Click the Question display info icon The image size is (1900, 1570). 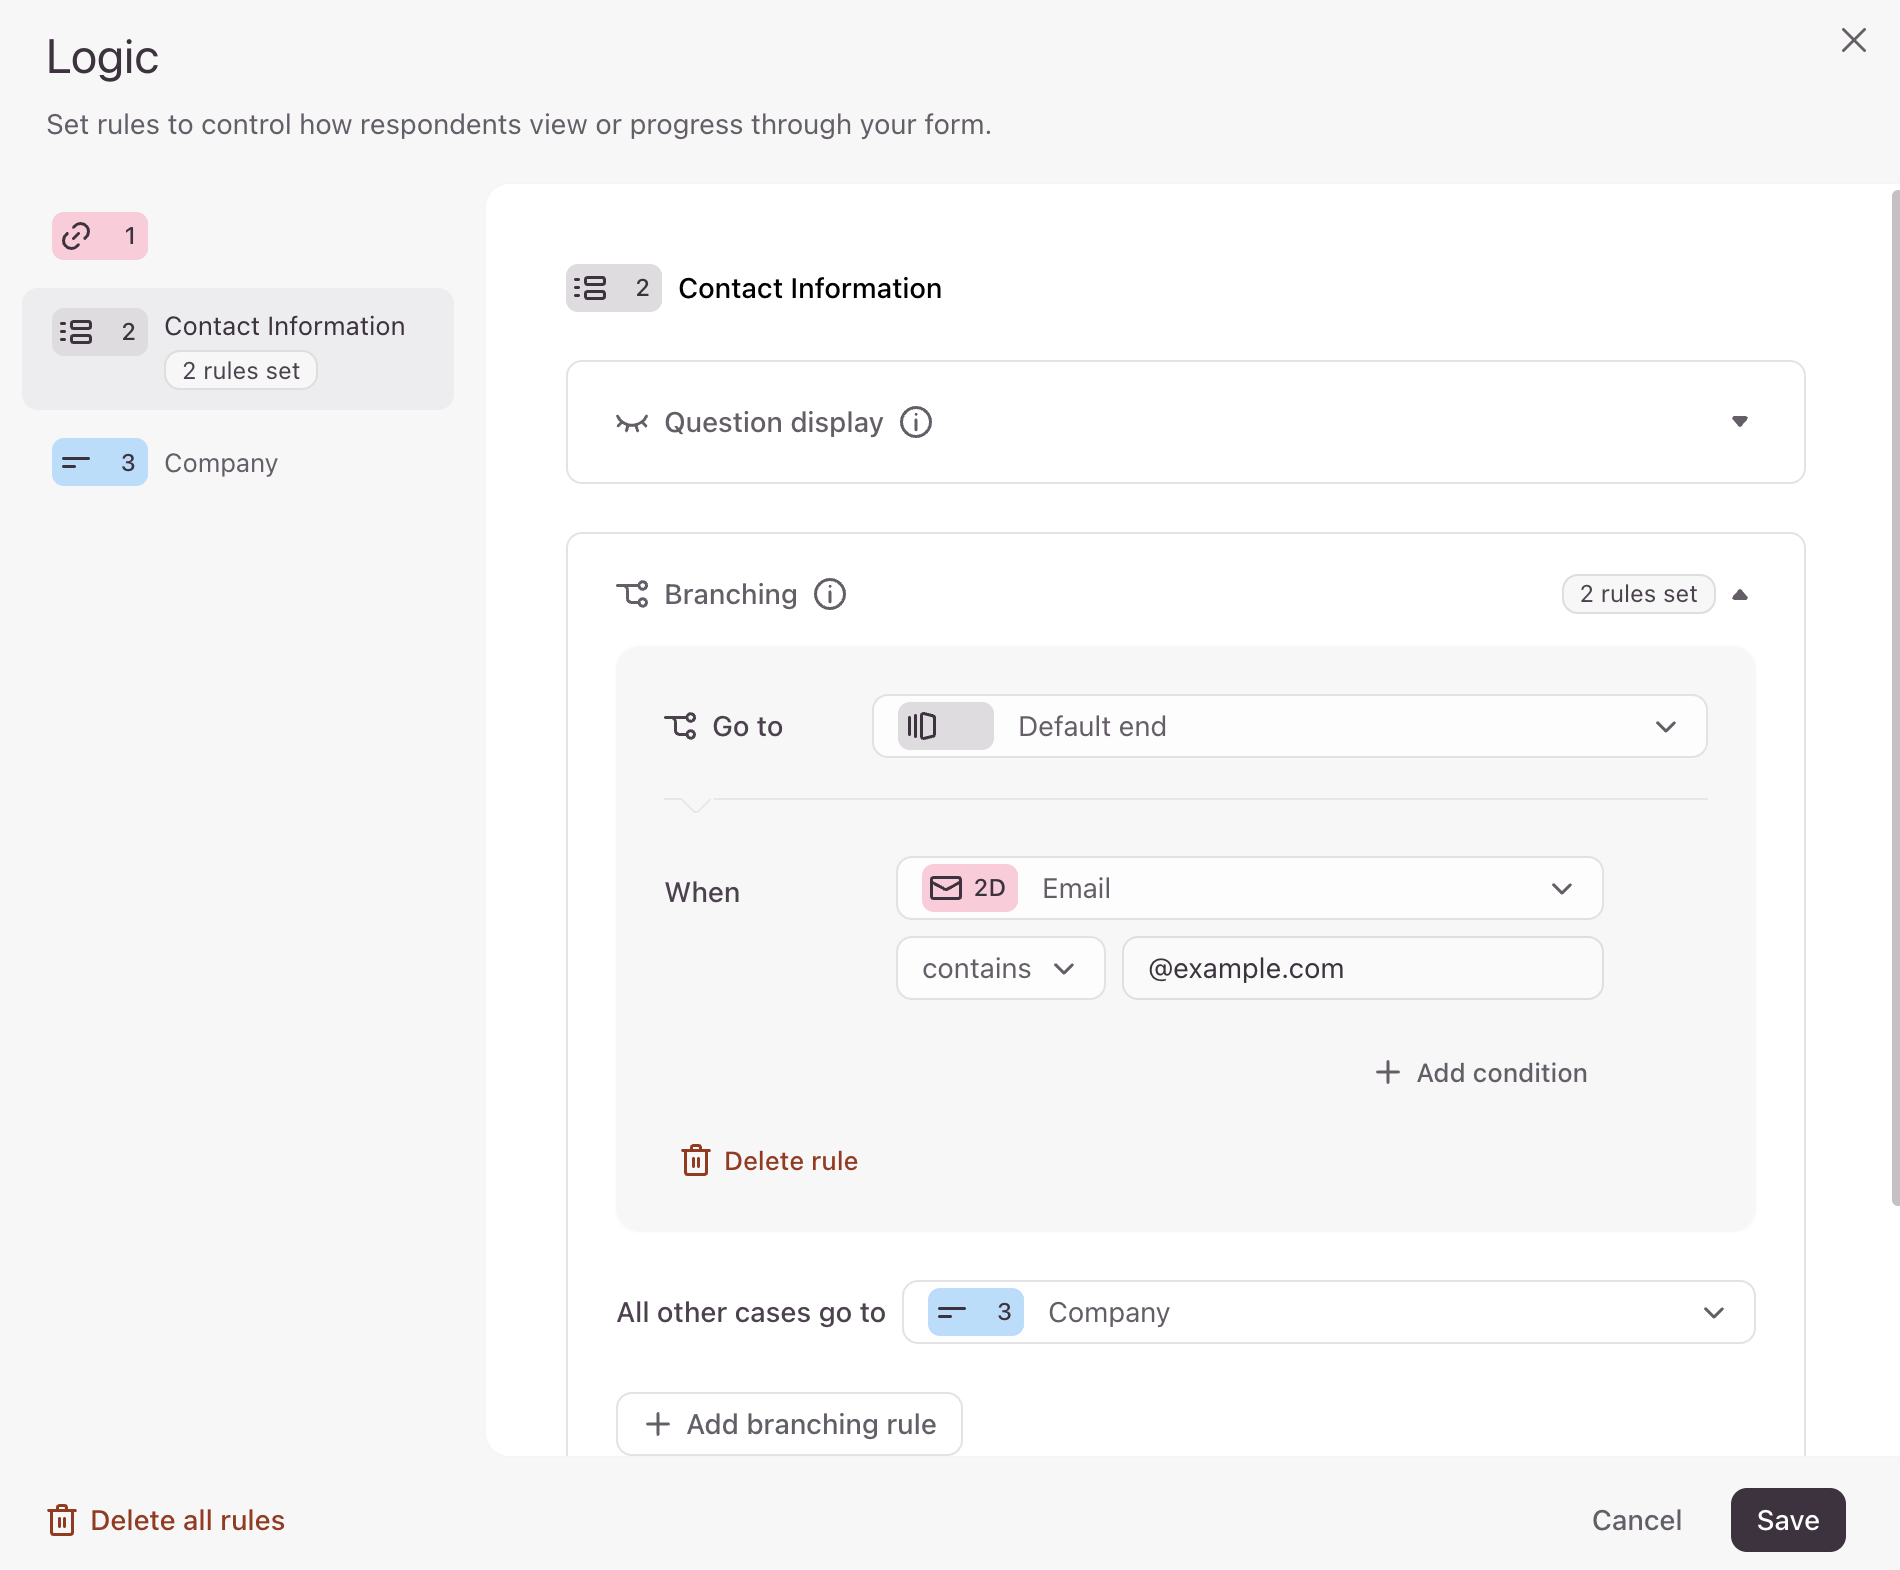click(916, 422)
